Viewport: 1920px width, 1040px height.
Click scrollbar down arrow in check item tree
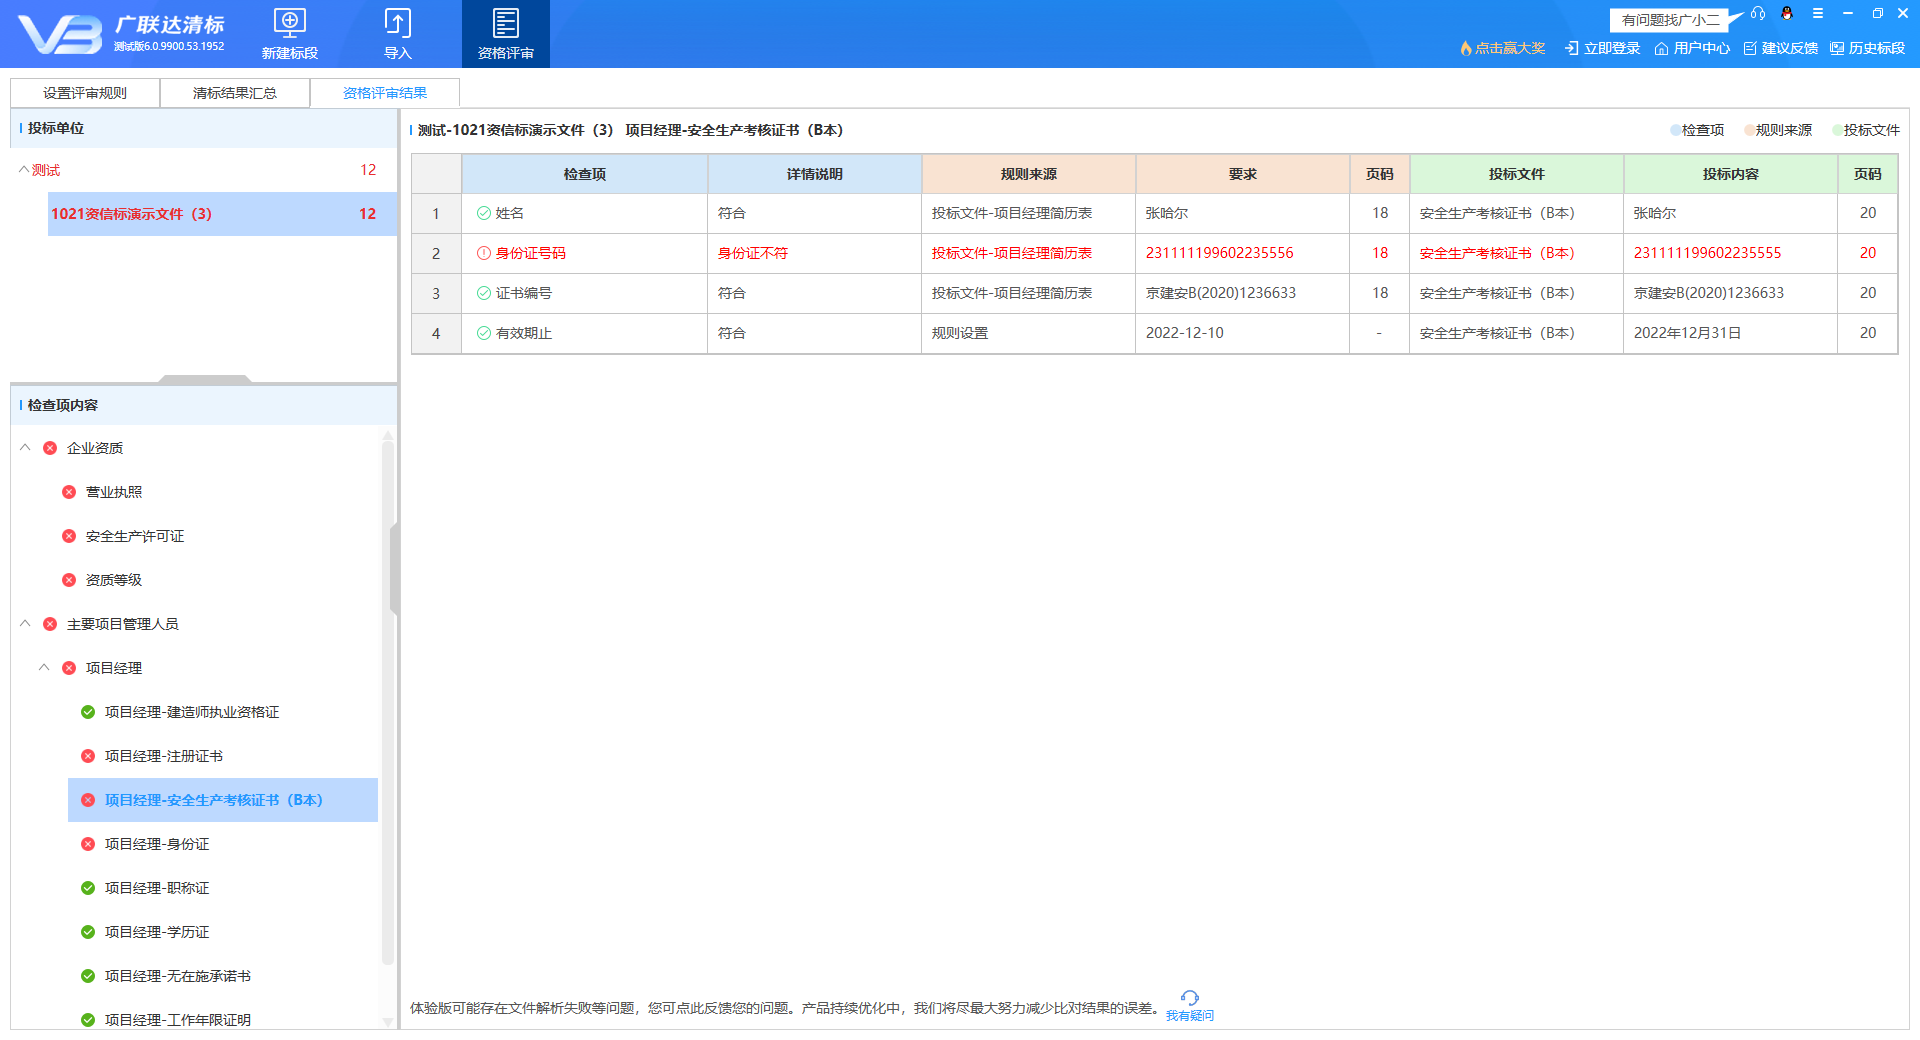point(388,1022)
